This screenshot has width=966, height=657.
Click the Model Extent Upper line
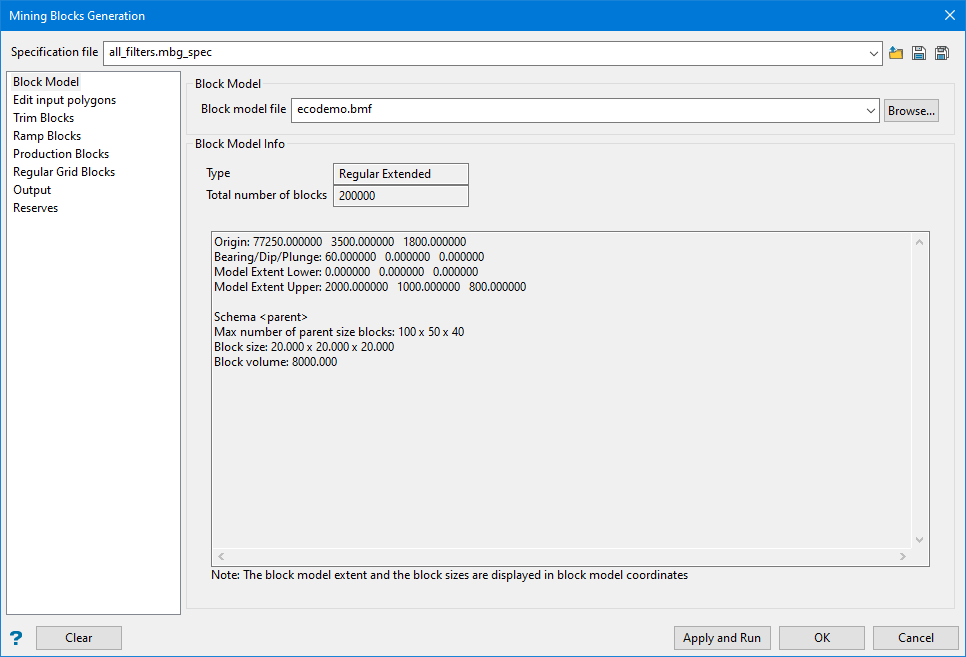pyautogui.click(x=370, y=287)
